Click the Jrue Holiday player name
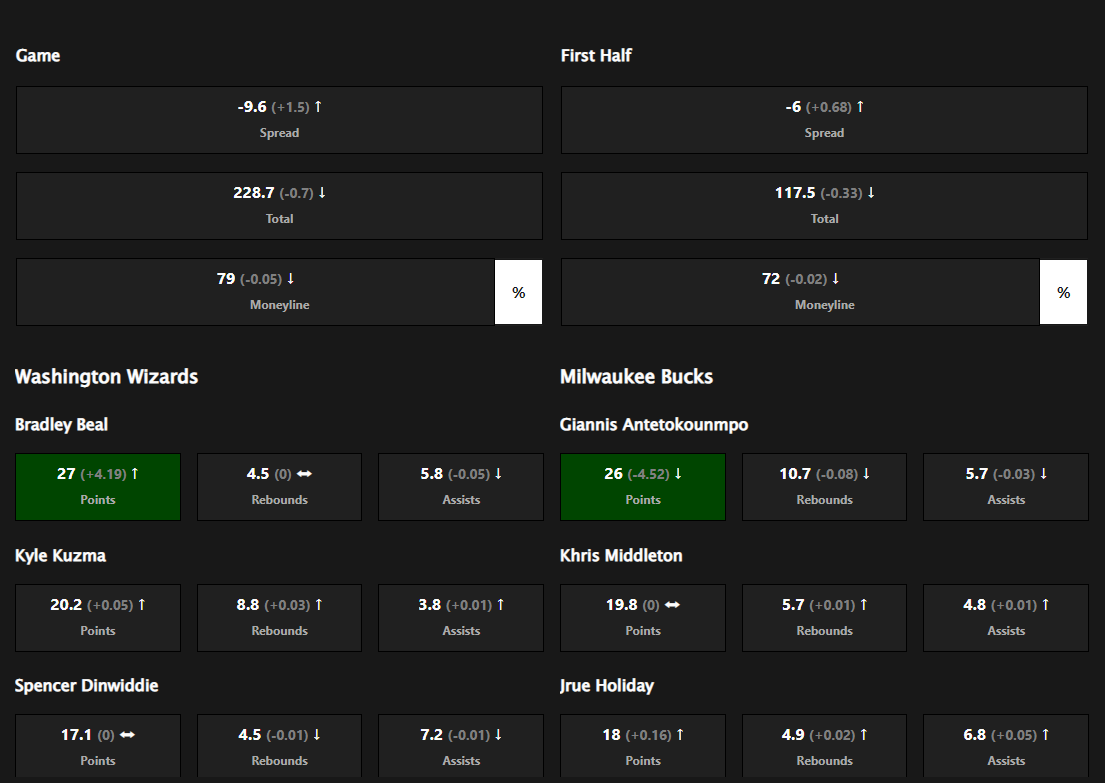1105x783 pixels. [x=607, y=686]
